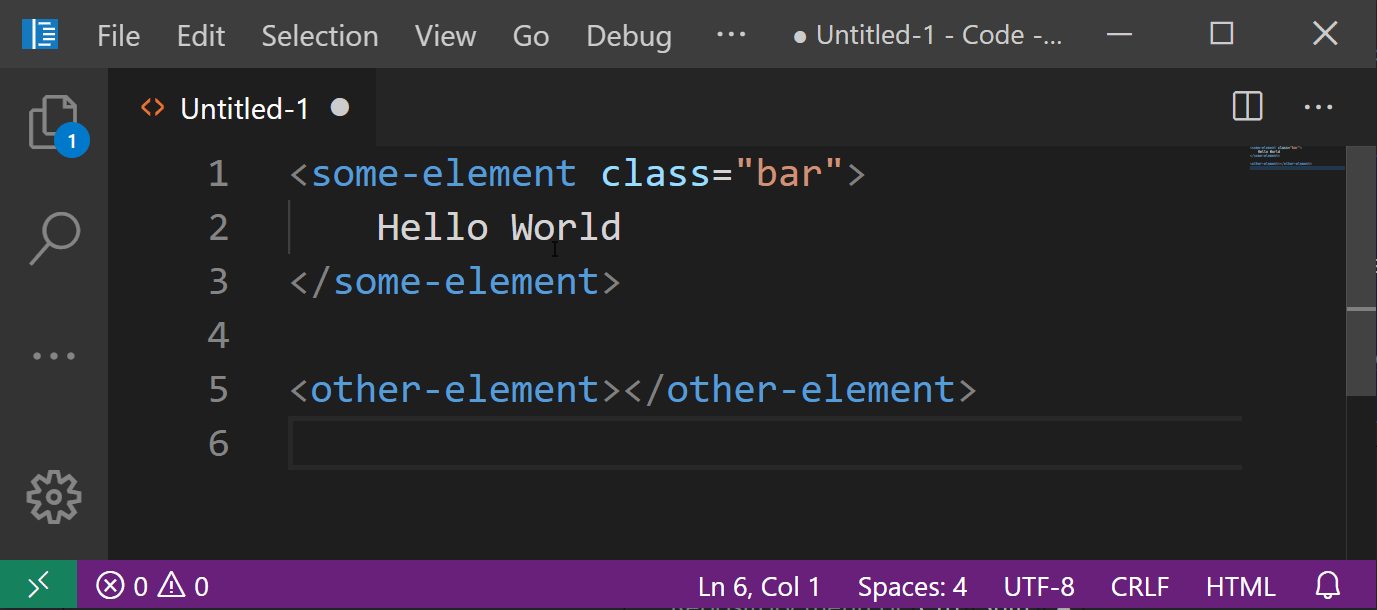Click the window title Untitled-1 - Code
This screenshot has height=610, width=1377.
click(927, 36)
